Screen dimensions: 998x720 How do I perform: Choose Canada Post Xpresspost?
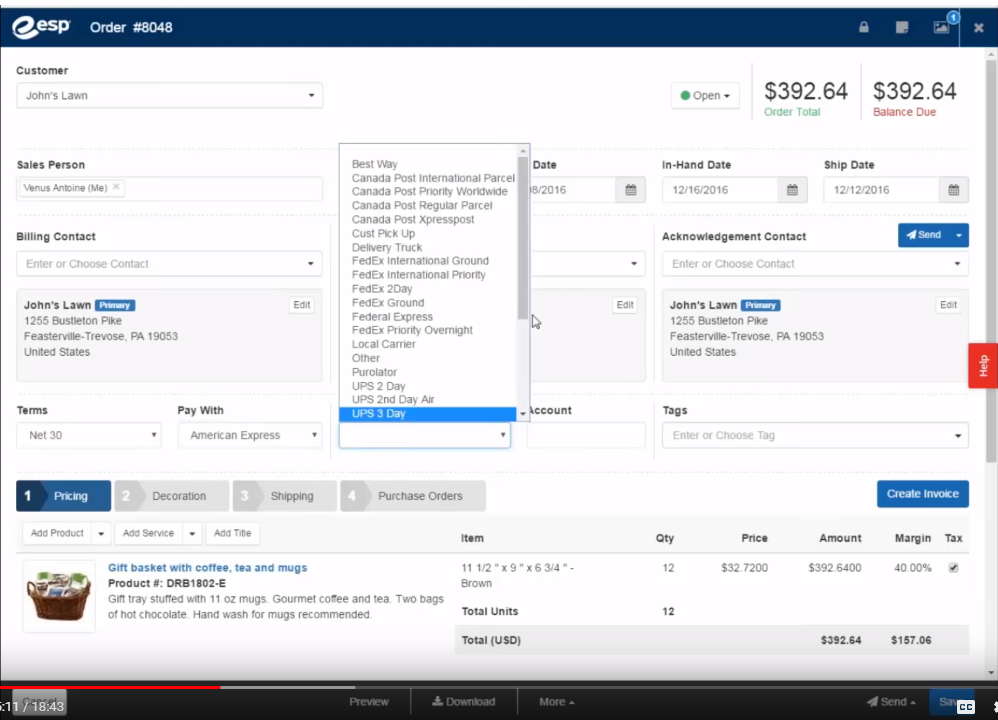pos(412,220)
